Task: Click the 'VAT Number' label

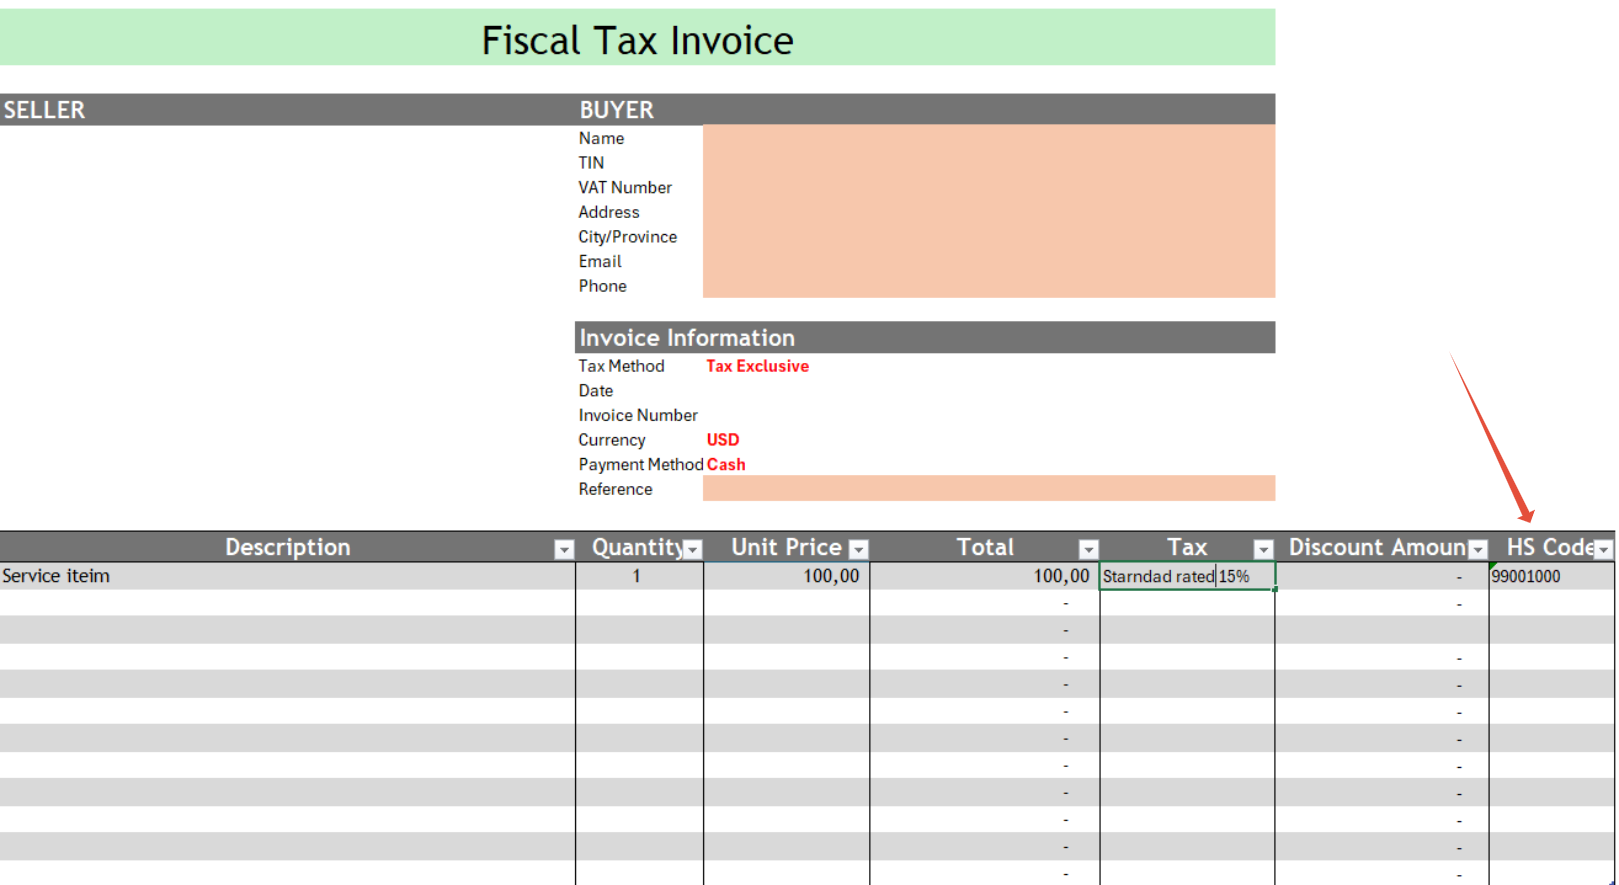Action: coord(625,187)
